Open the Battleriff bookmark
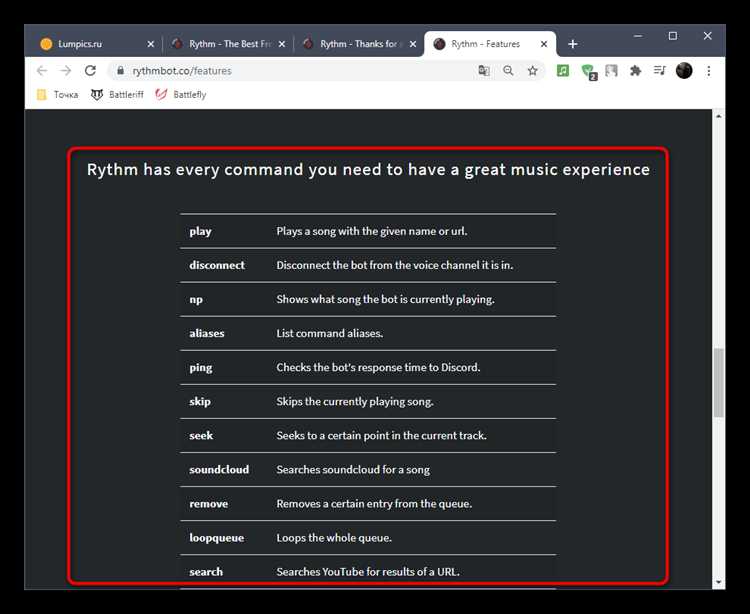 click(117, 95)
